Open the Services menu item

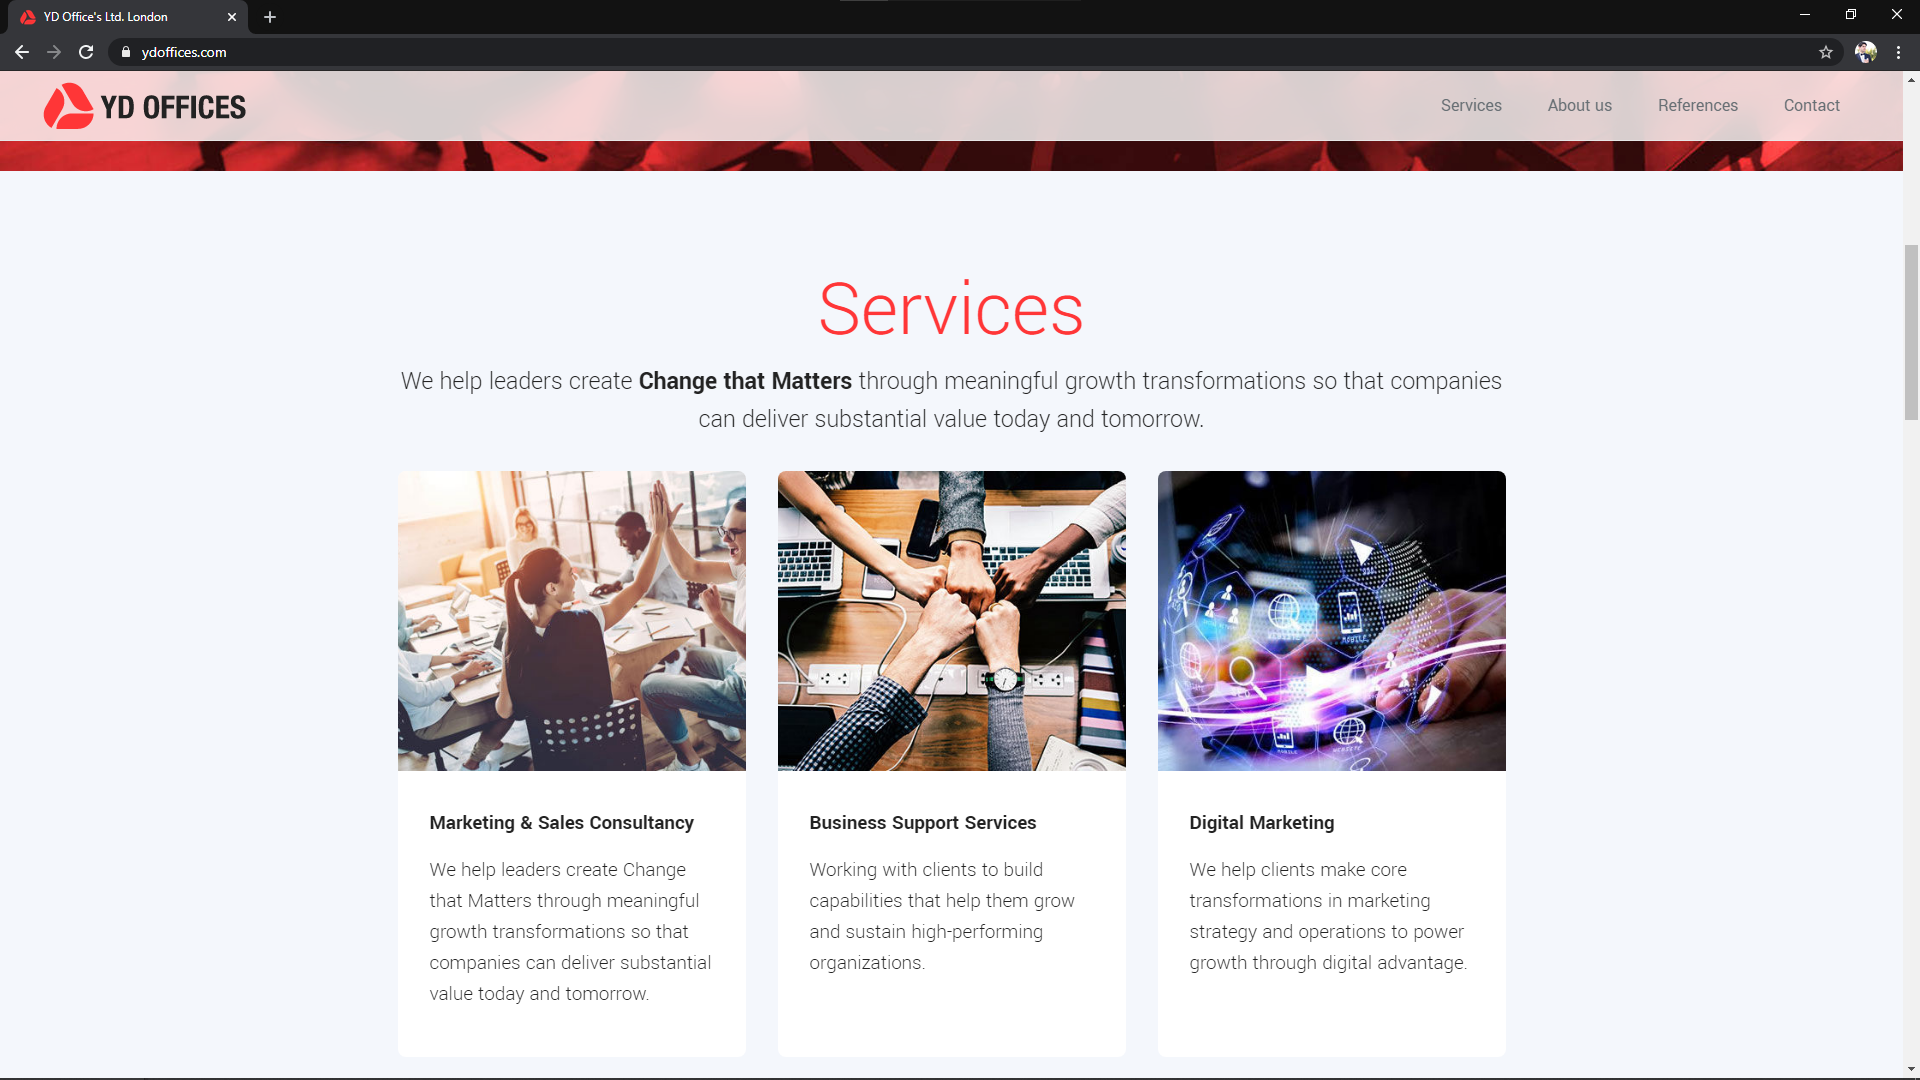(x=1471, y=105)
